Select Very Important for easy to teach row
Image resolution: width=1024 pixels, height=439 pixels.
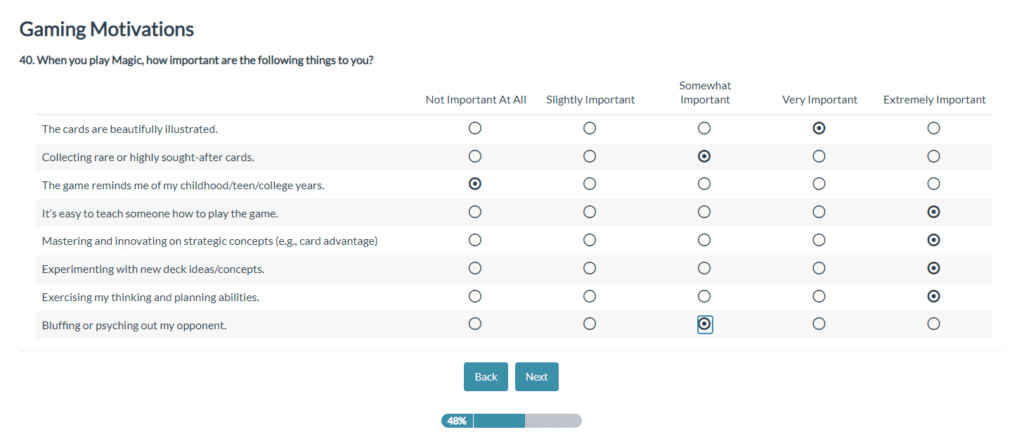tap(819, 212)
